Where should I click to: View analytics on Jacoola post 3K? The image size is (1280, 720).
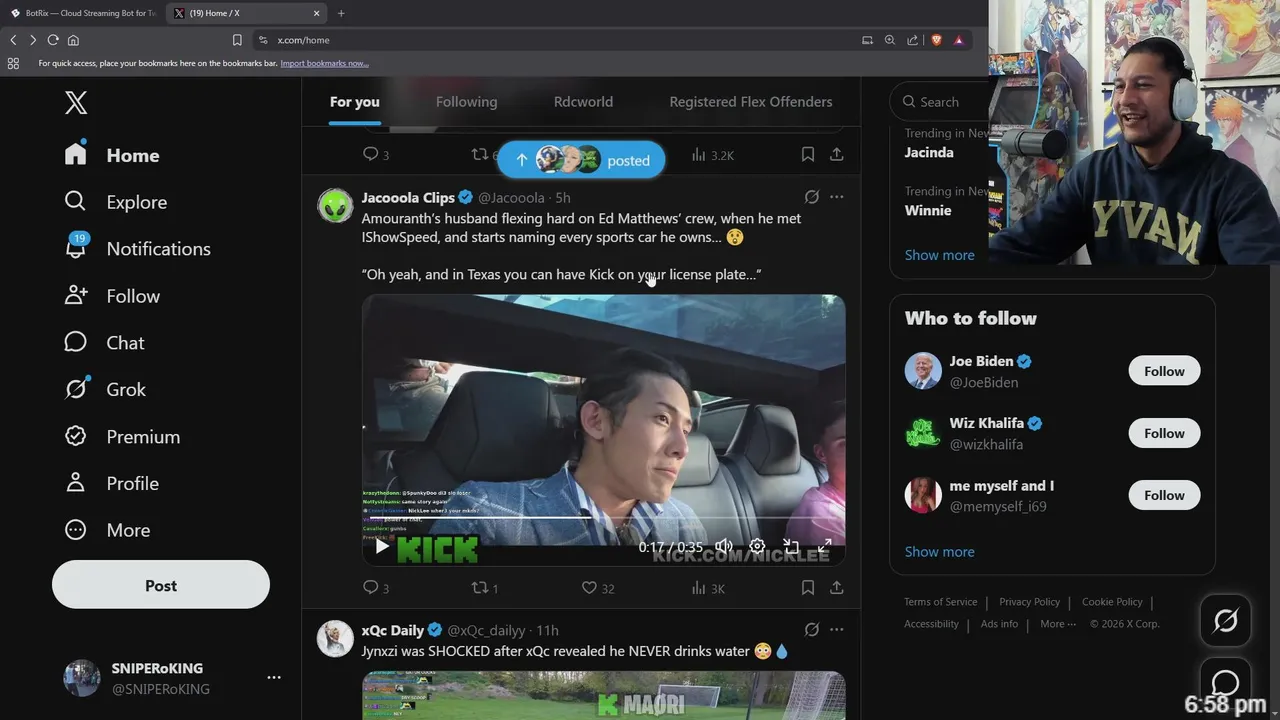click(708, 588)
